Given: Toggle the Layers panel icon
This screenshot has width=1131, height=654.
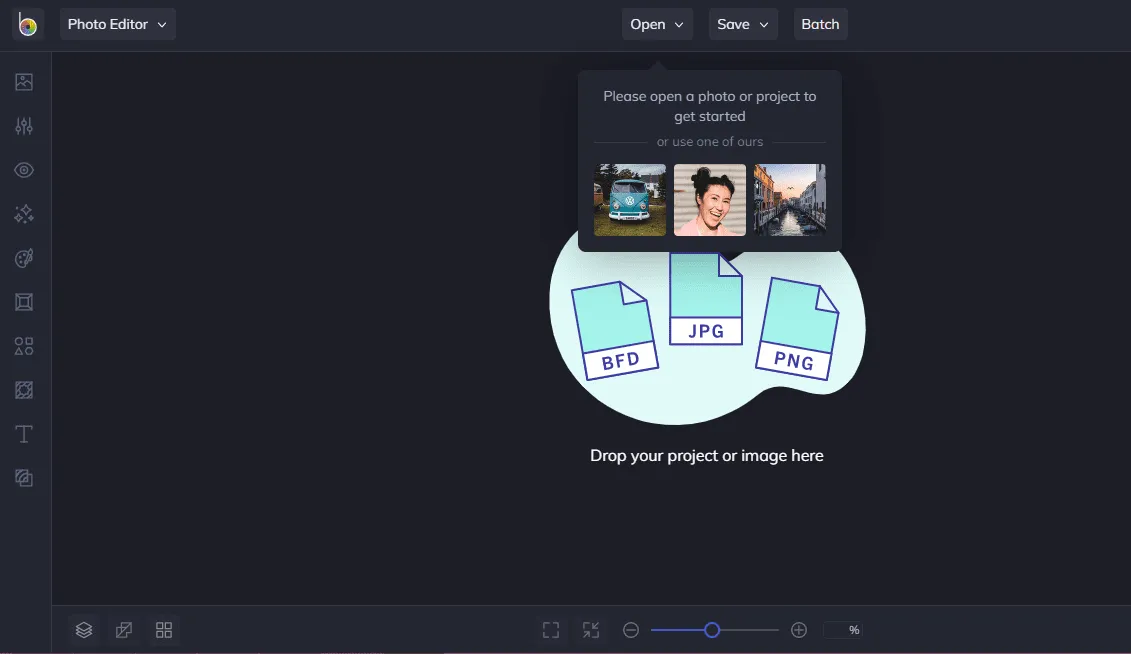Looking at the screenshot, I should click(x=84, y=630).
